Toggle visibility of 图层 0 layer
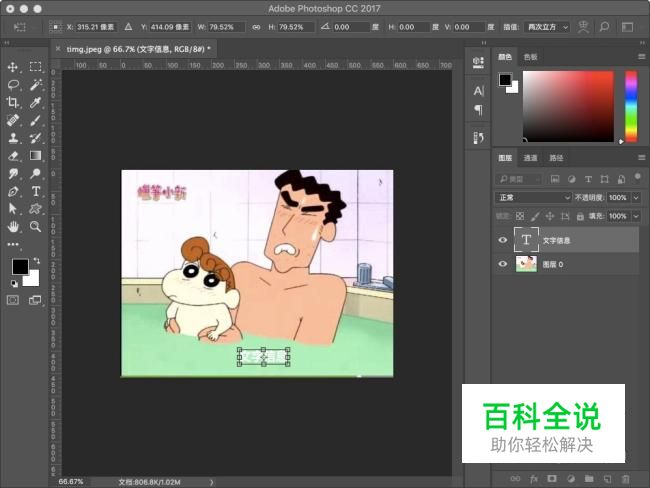This screenshot has height=488, width=650. [x=502, y=264]
